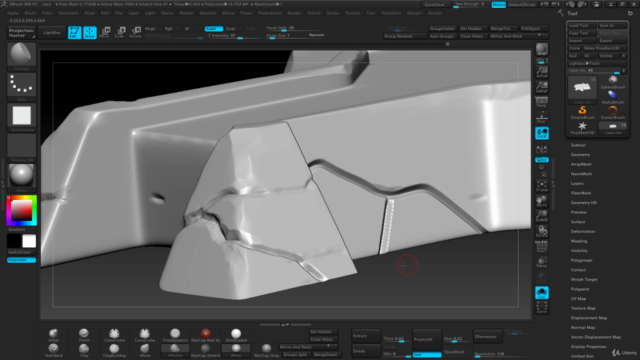
Task: Toggle the Floor grid
Action: click(542, 118)
